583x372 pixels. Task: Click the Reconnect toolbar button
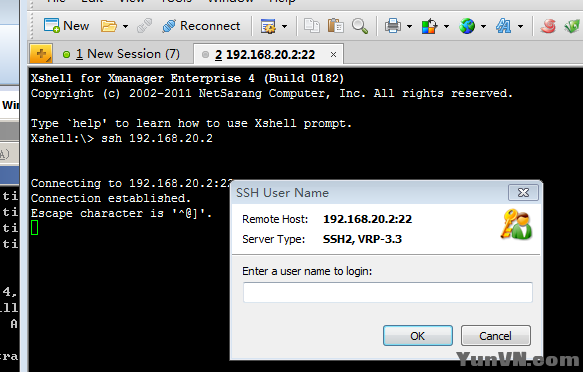click(202, 26)
